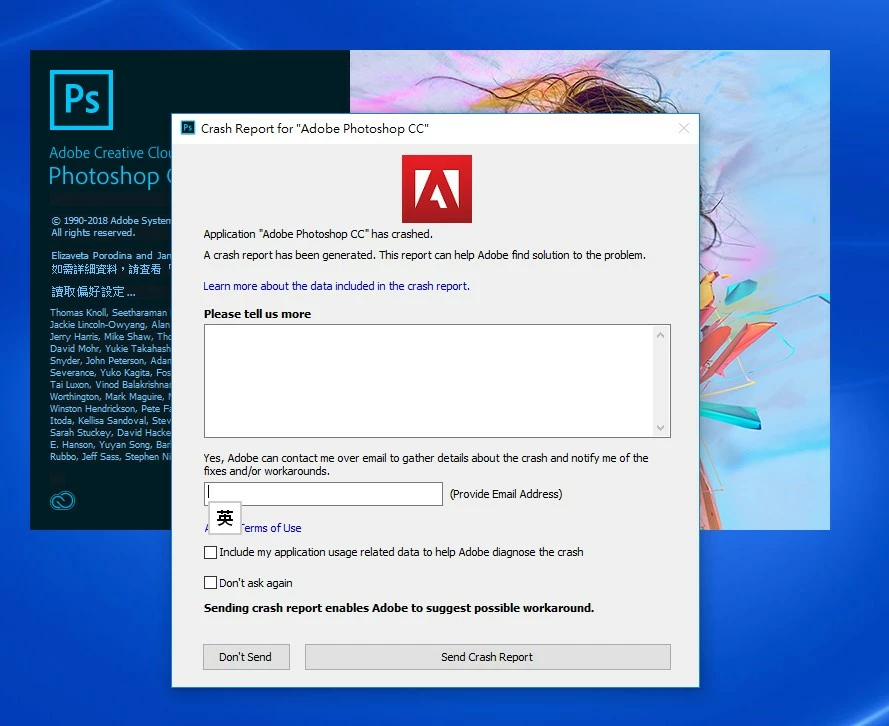Click the IME language indicator 英
This screenshot has height=726, width=889.
point(225,517)
